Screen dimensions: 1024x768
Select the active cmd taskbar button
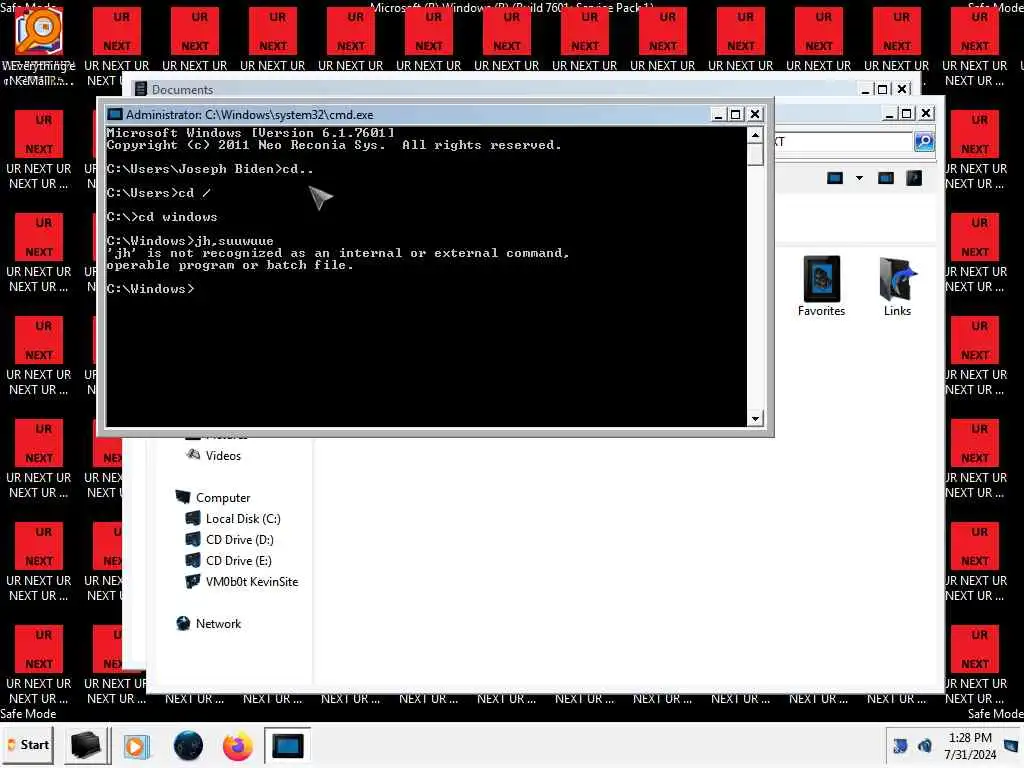tap(287, 746)
